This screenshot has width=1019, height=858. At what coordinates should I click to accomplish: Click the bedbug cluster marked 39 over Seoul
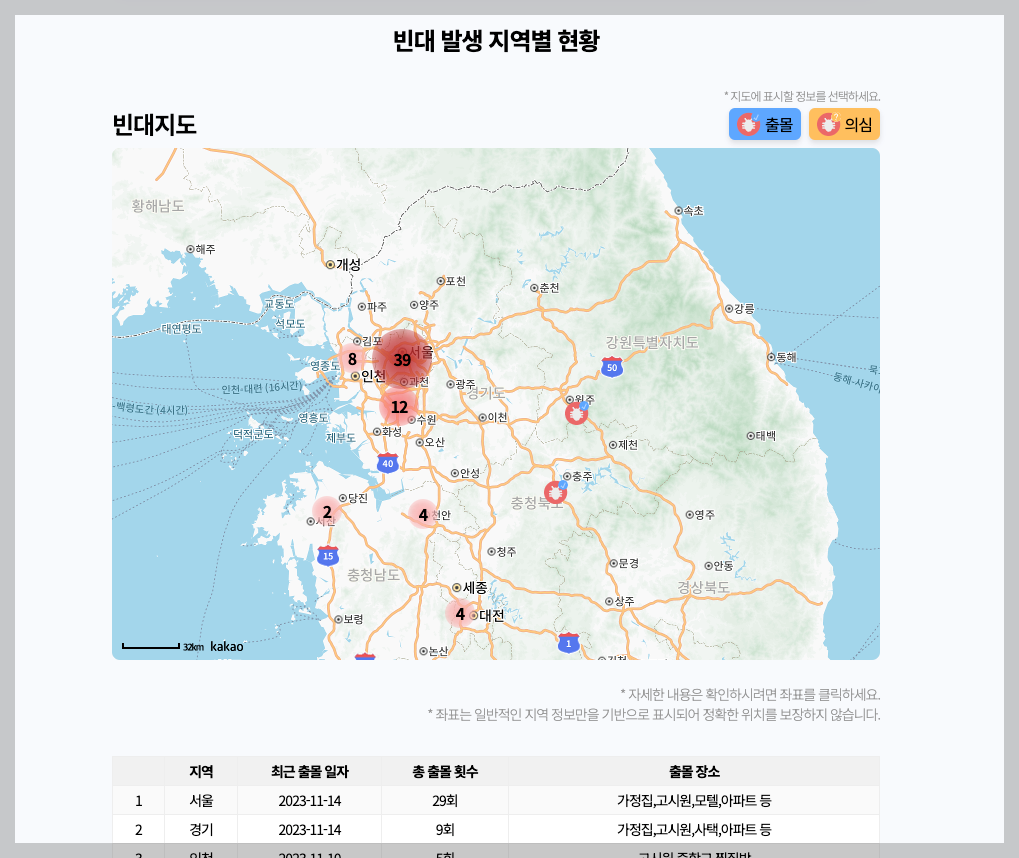pos(402,357)
